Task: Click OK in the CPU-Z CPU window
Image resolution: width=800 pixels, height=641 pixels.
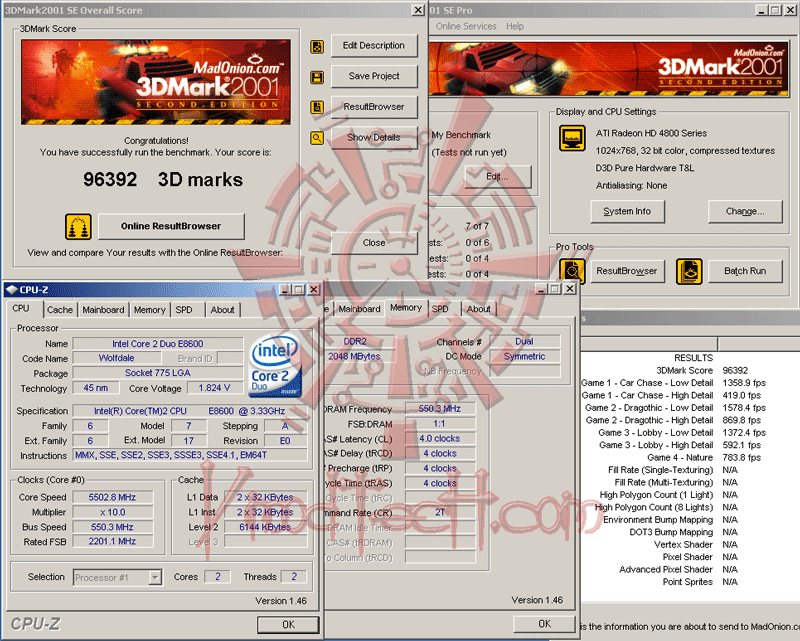Action: [288, 625]
